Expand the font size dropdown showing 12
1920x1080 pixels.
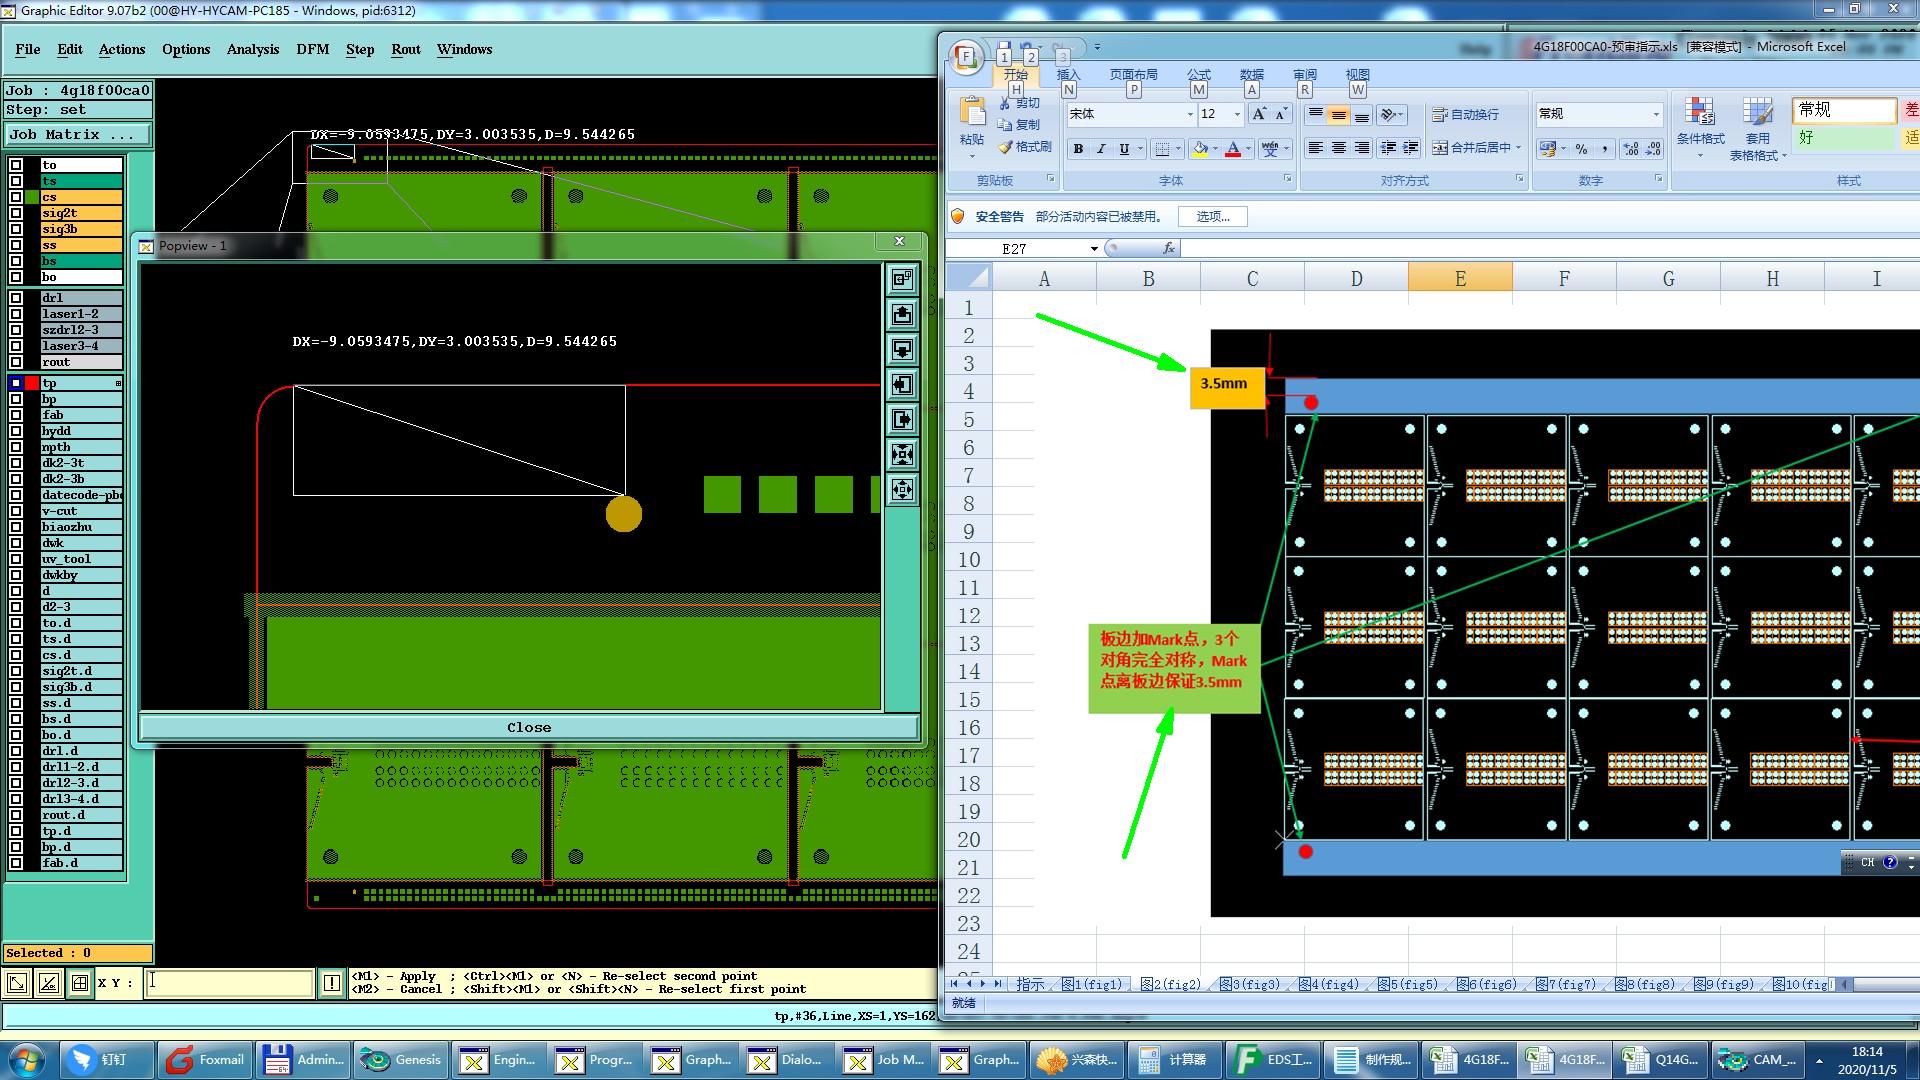(x=1237, y=114)
